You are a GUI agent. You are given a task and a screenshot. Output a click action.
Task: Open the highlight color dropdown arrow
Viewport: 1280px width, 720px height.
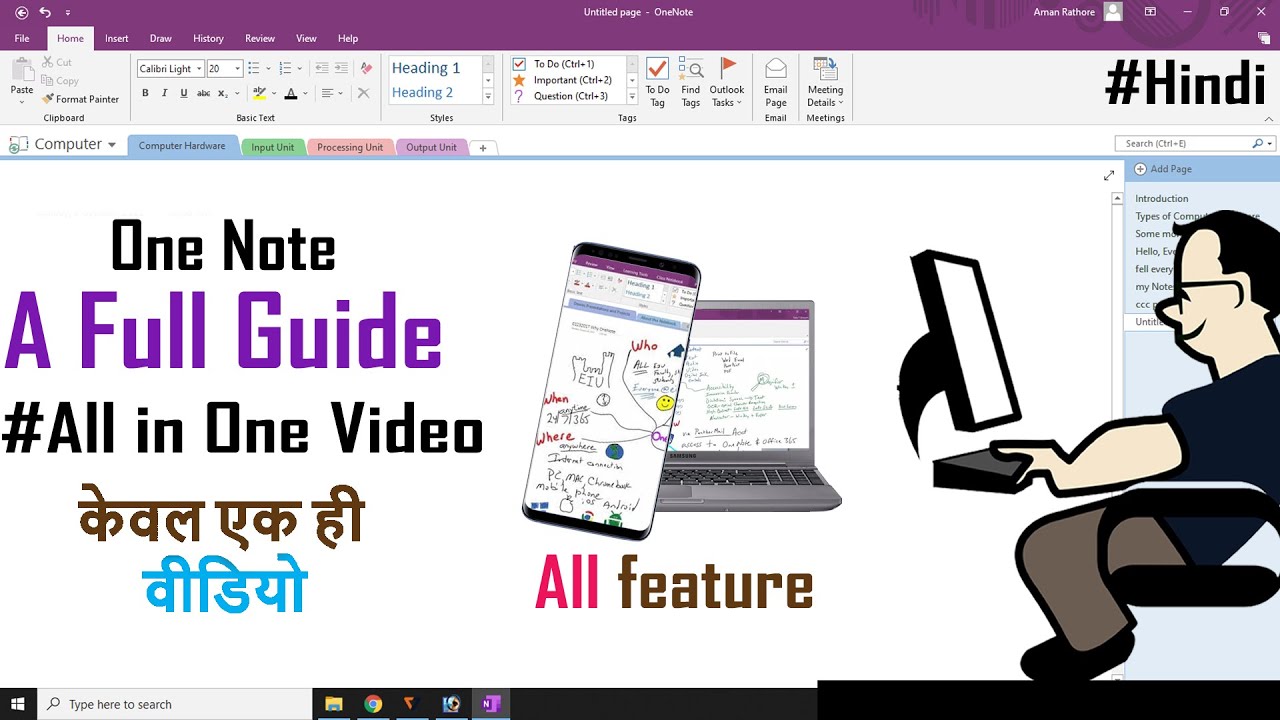(x=273, y=93)
